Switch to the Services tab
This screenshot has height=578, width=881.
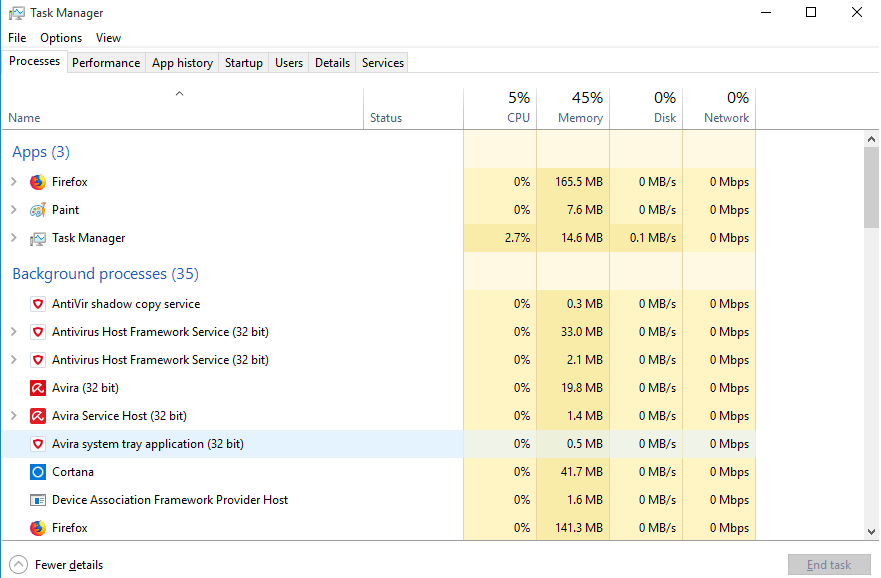(x=383, y=63)
